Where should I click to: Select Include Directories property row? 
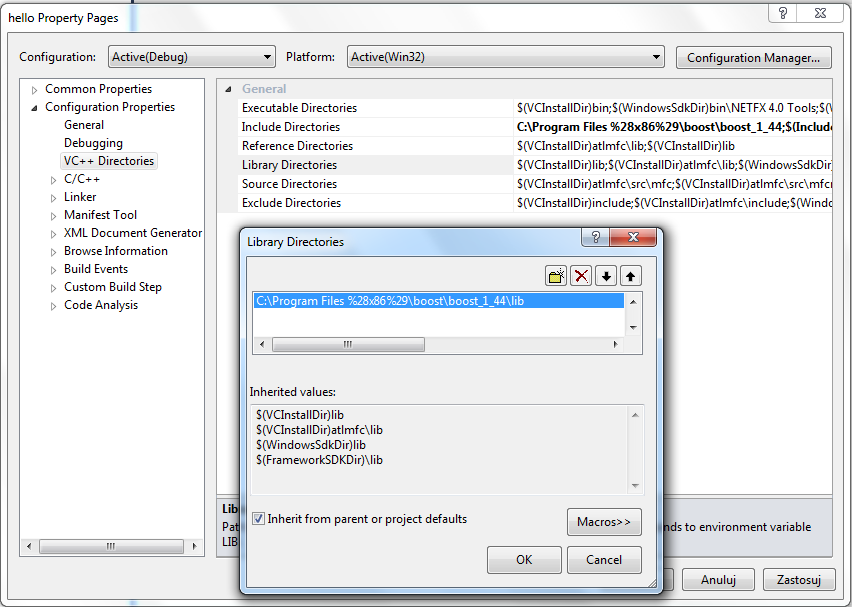click(291, 127)
